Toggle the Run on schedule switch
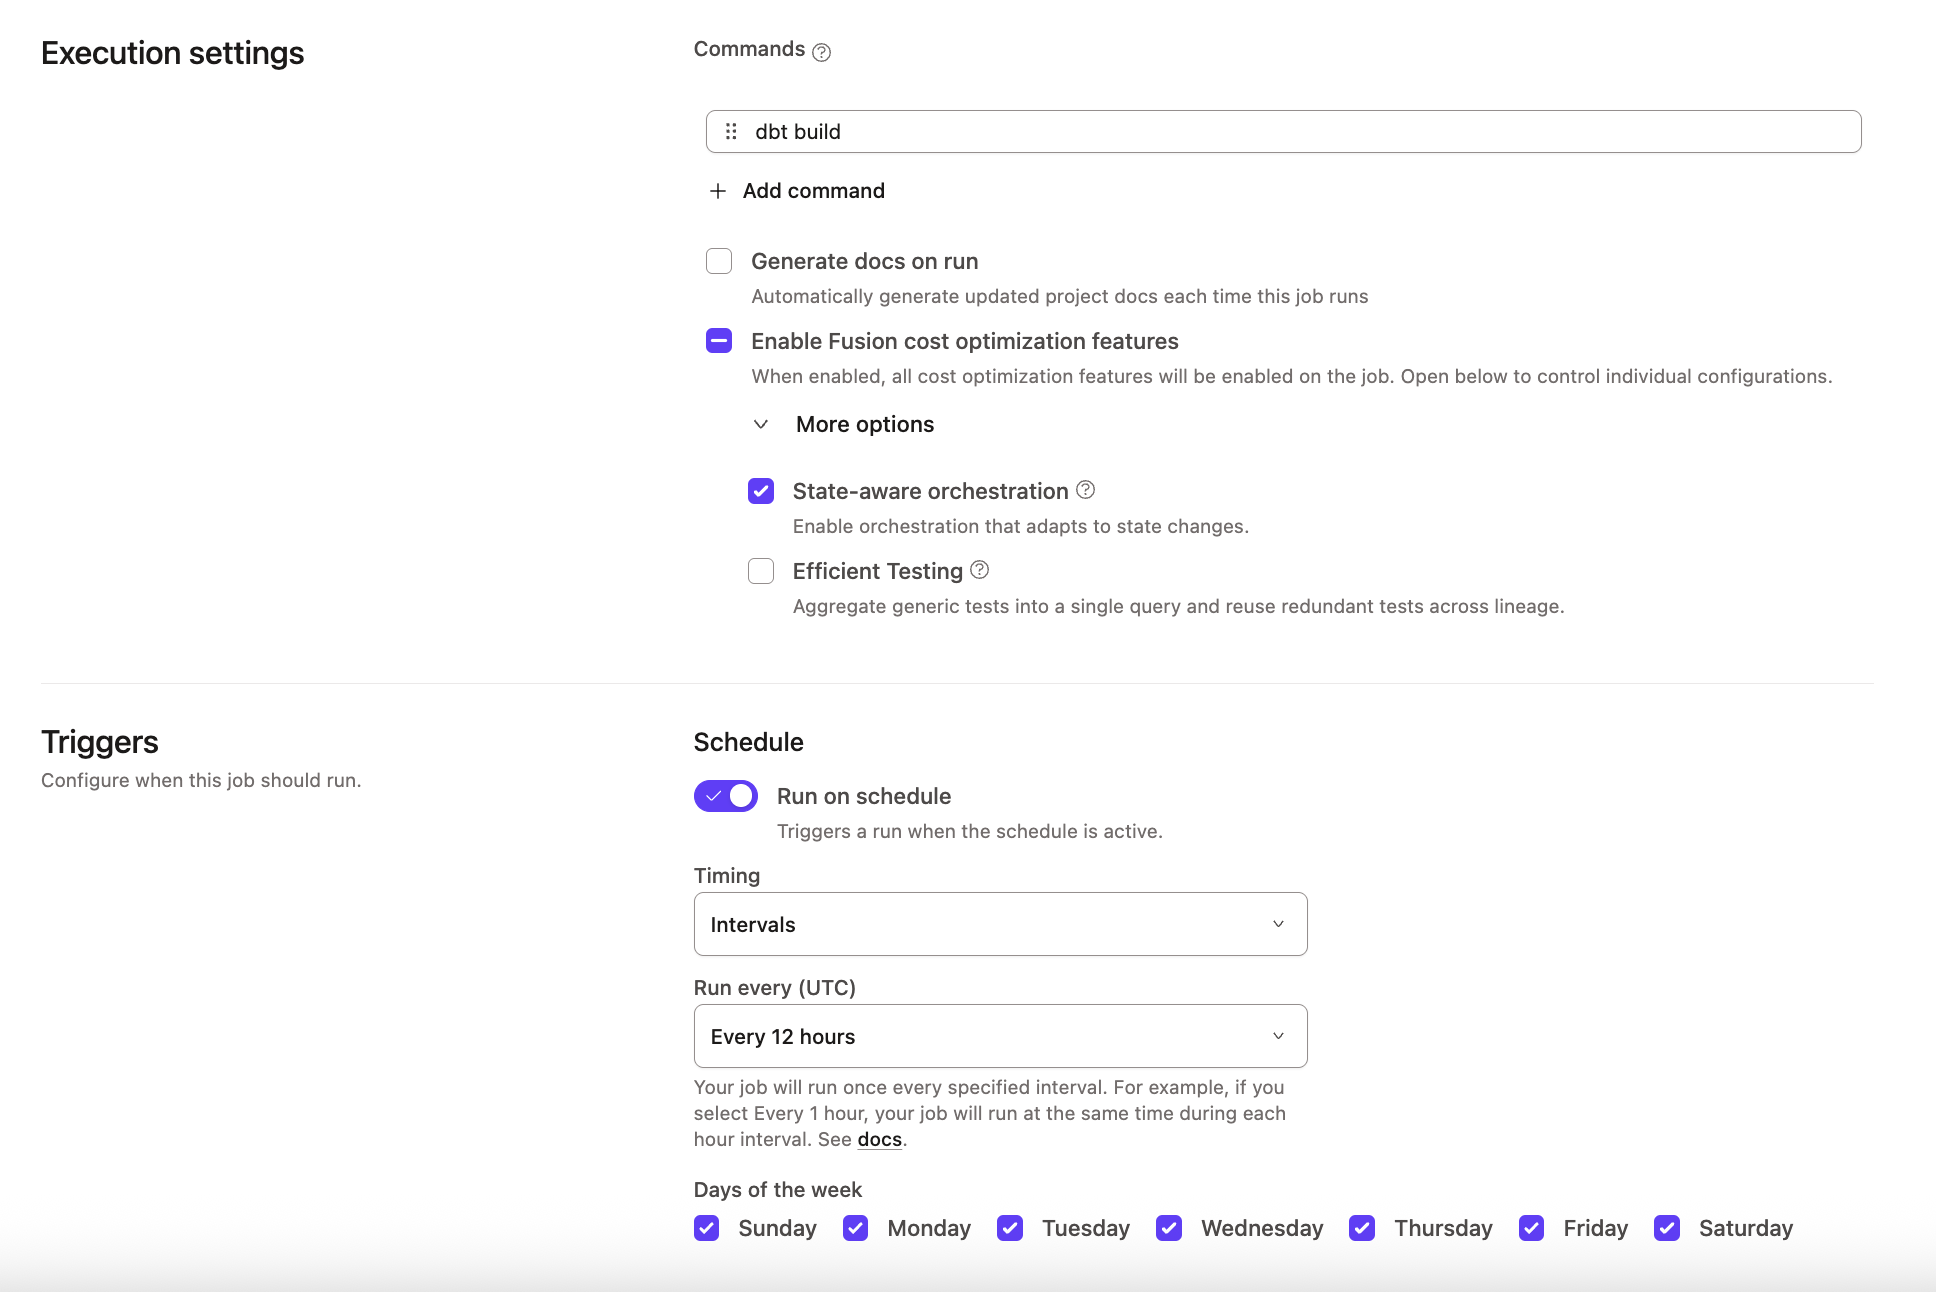The width and height of the screenshot is (1936, 1292). (725, 796)
